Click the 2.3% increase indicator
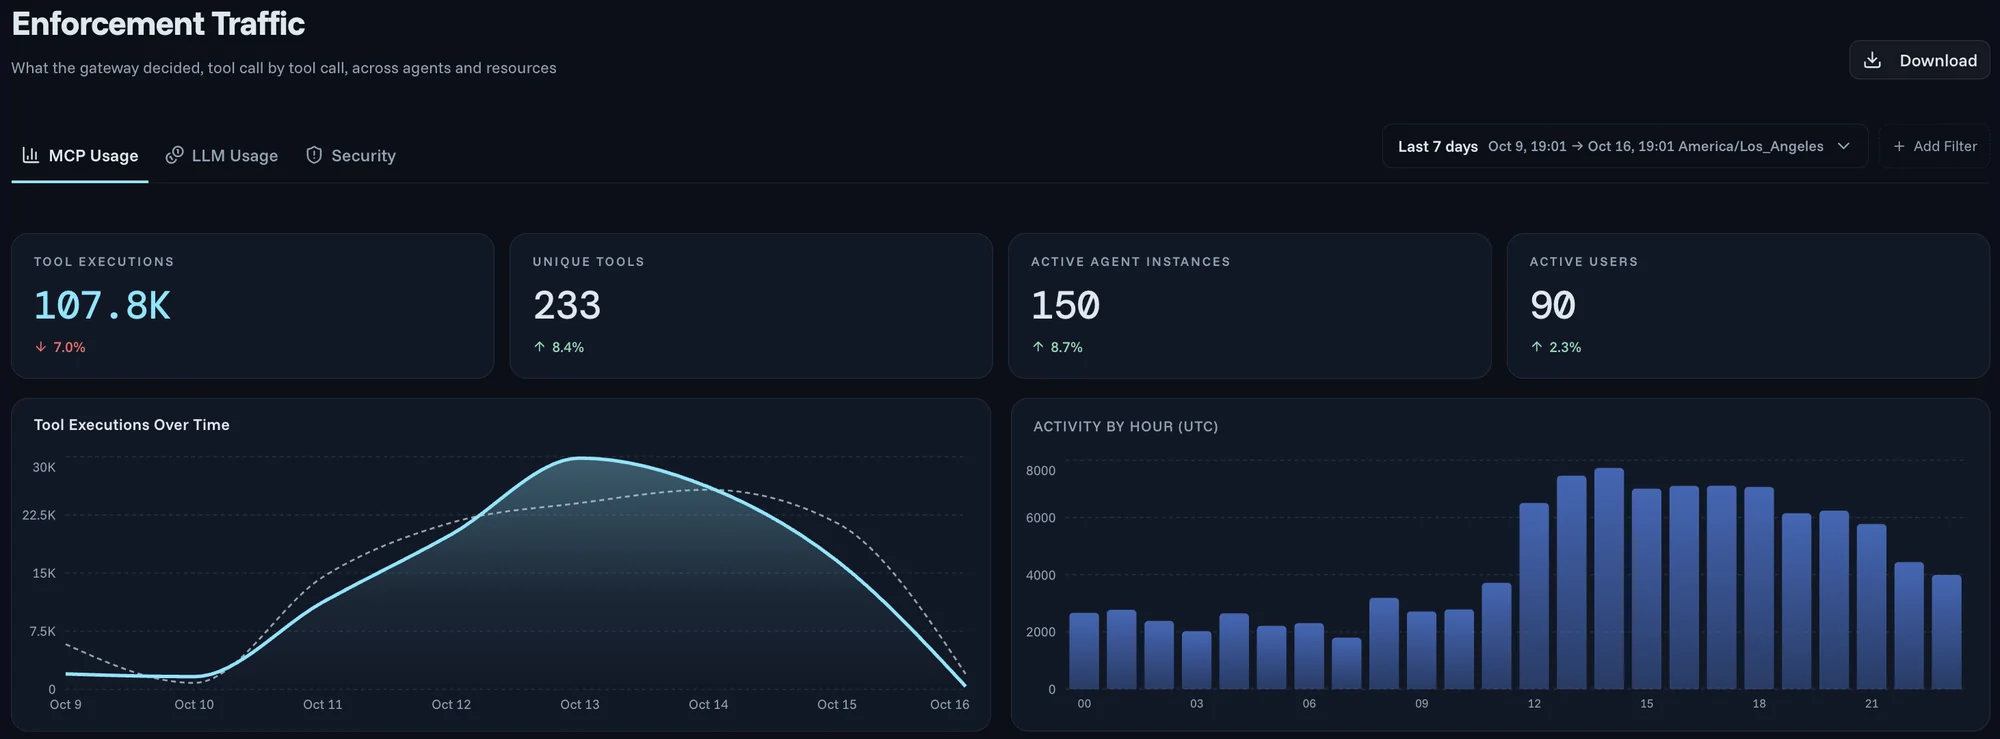This screenshot has height=739, width=2000. point(1556,347)
